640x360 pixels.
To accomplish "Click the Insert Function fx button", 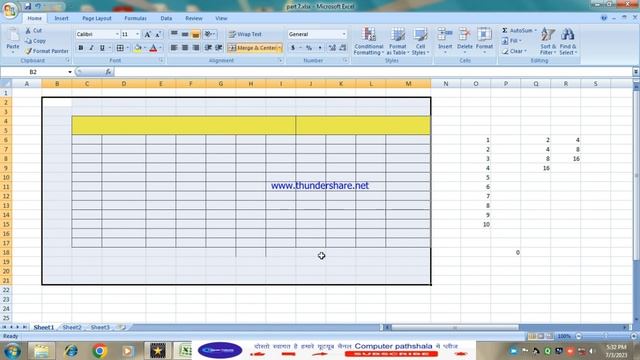I will [108, 72].
